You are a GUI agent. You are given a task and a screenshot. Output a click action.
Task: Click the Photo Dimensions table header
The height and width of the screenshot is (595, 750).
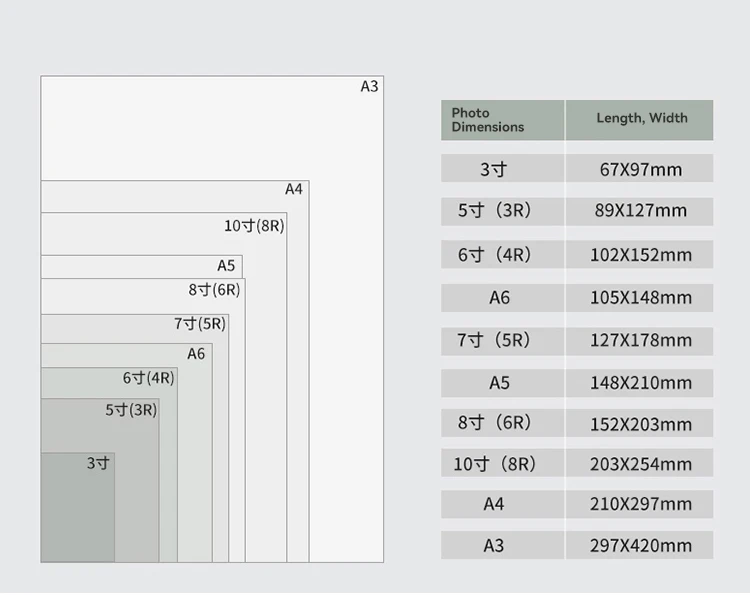coord(503,120)
